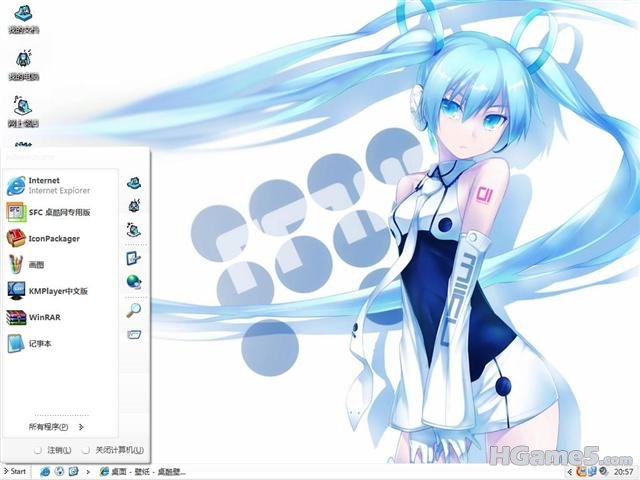Click the 注销(L) log off button

(53, 450)
